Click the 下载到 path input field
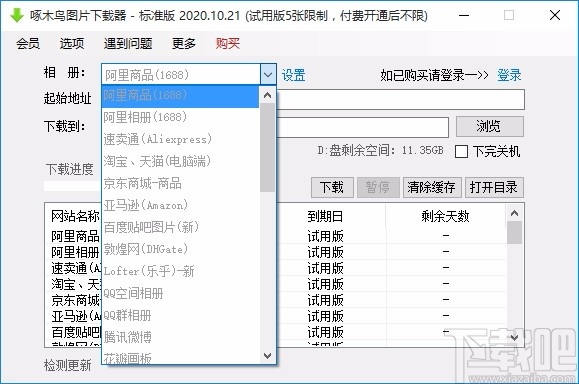 tap(363, 127)
